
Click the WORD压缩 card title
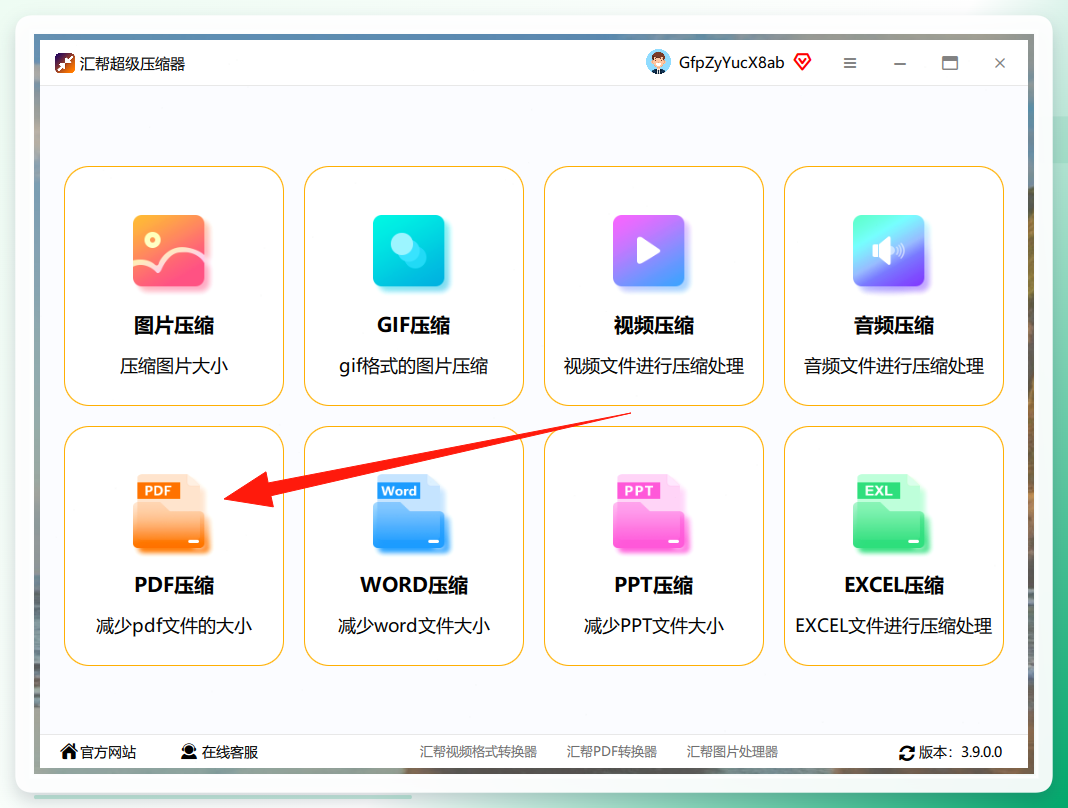click(x=414, y=585)
